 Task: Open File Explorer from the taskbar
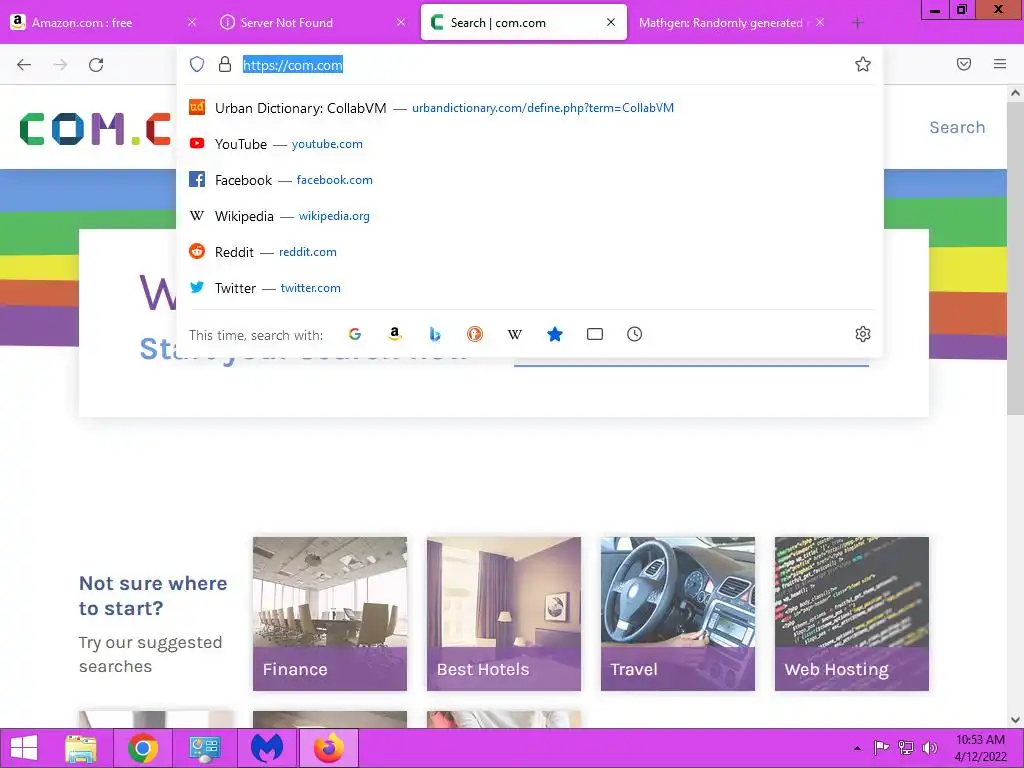click(x=81, y=748)
